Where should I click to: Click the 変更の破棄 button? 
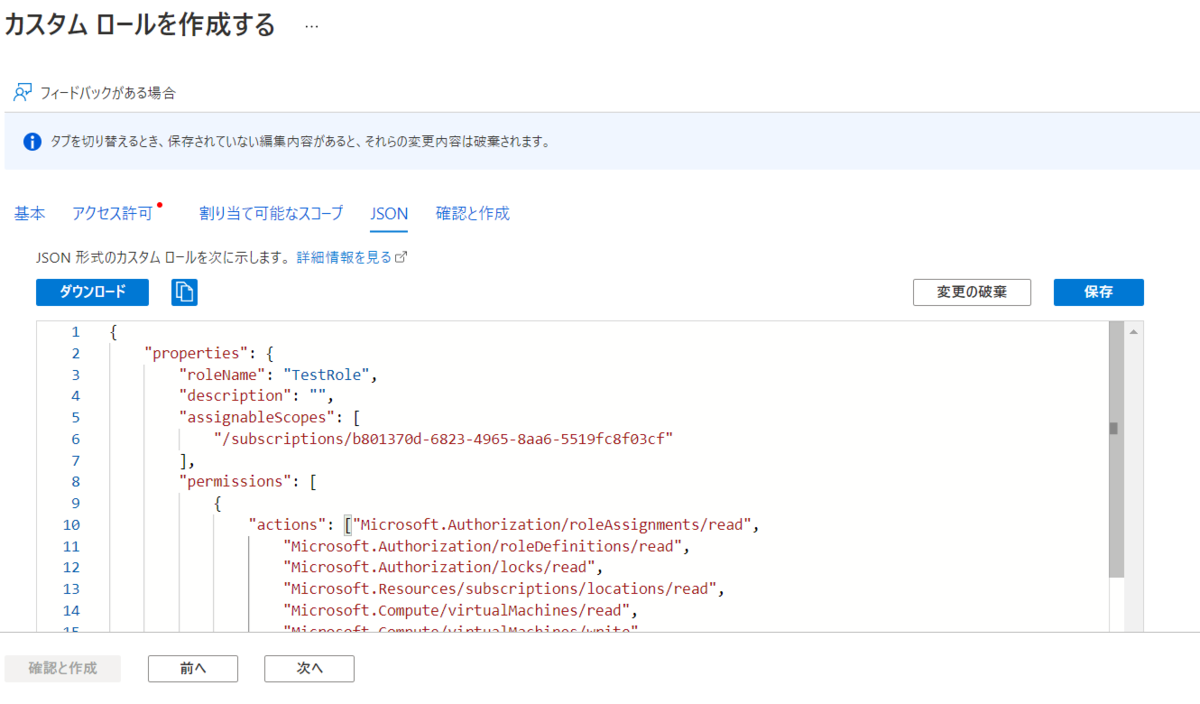coord(971,292)
